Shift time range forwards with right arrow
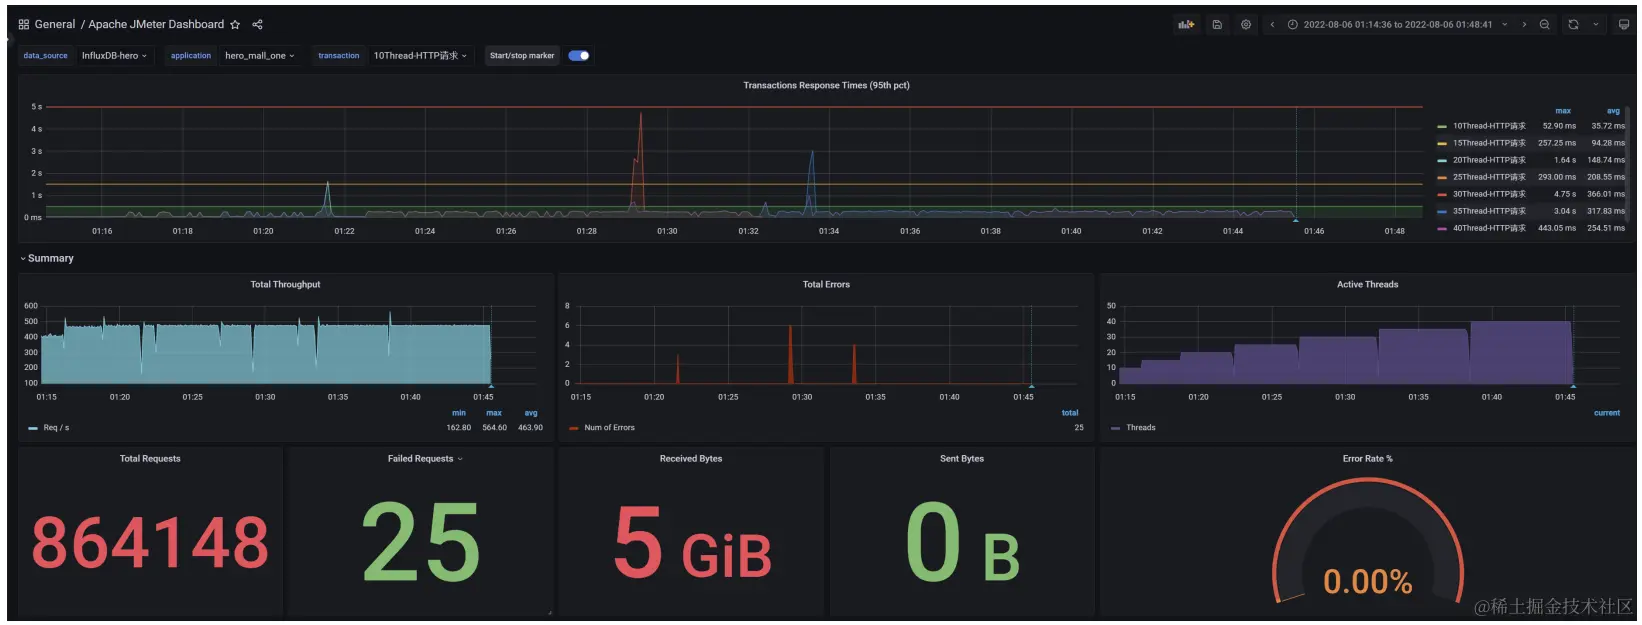 click(x=1524, y=24)
